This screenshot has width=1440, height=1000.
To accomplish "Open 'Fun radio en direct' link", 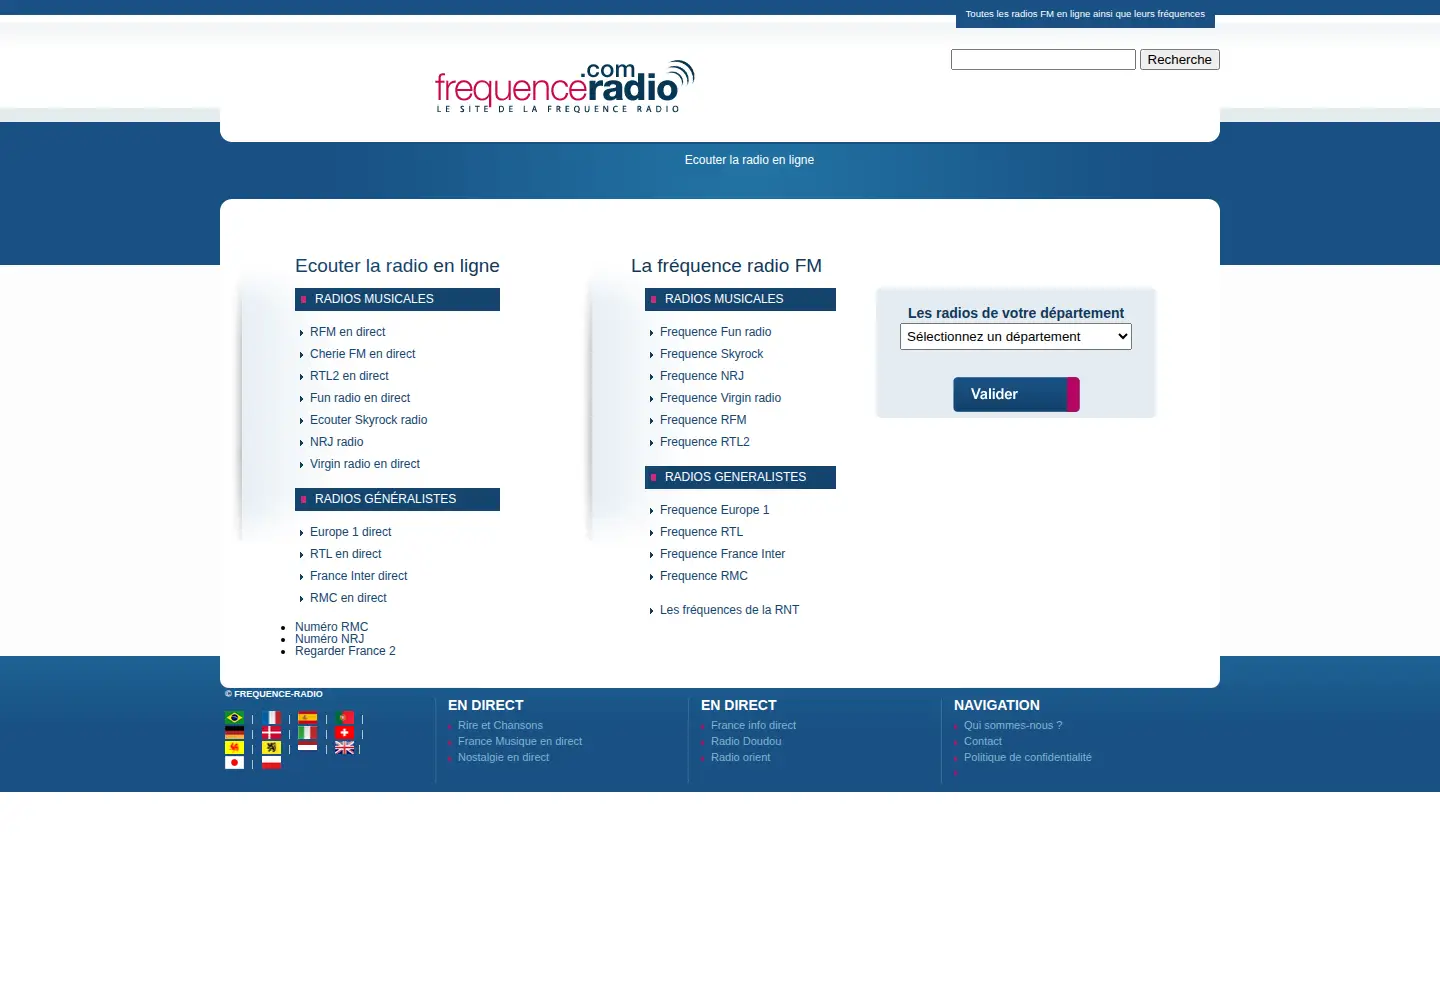I will 360,398.
